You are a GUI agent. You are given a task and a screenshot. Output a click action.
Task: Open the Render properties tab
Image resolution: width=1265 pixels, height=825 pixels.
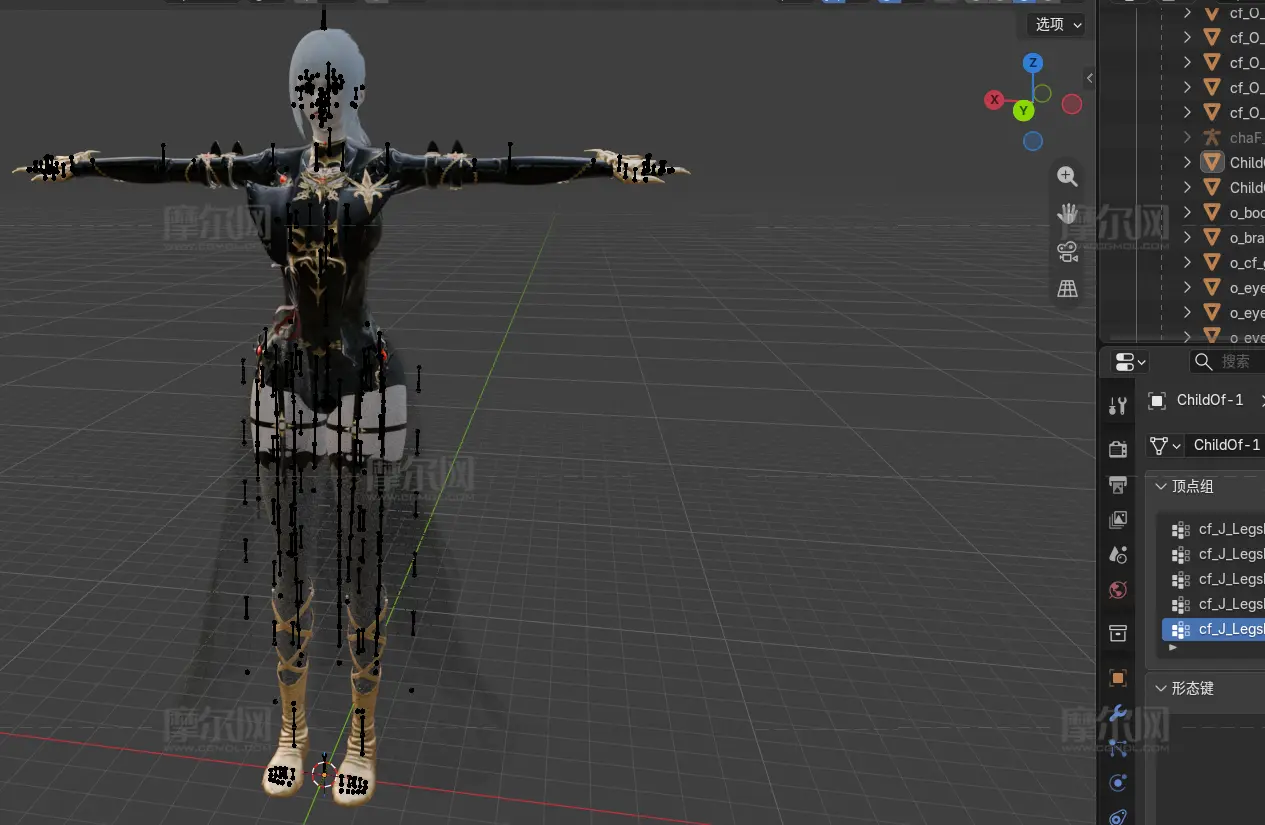tap(1118, 449)
